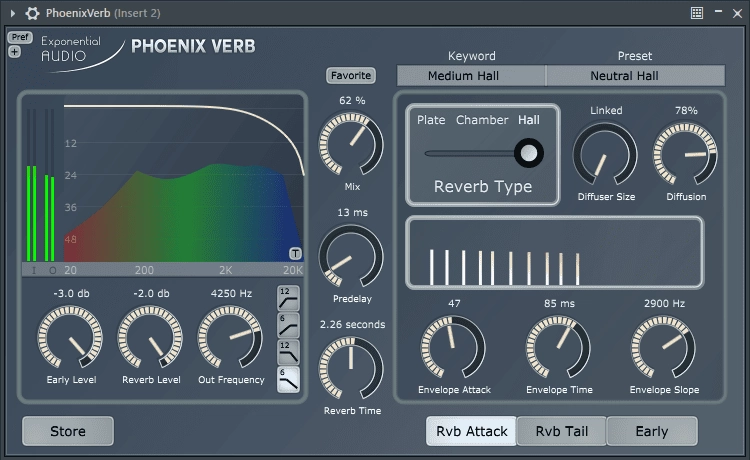750x460 pixels.
Task: Open the detailed settings grid icon
Action: click(697, 13)
